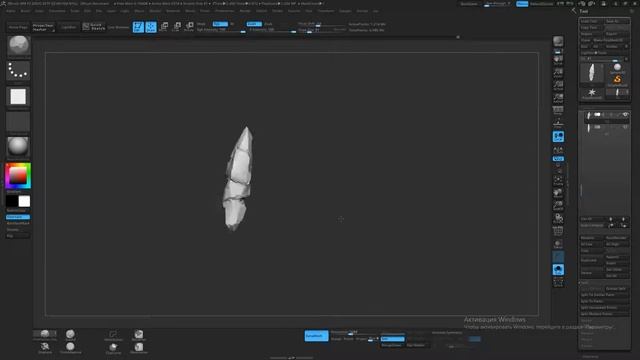Screen dimensions: 640x360
Task: Adjust the Draw Size slider
Action: pyautogui.click(x=322, y=30)
